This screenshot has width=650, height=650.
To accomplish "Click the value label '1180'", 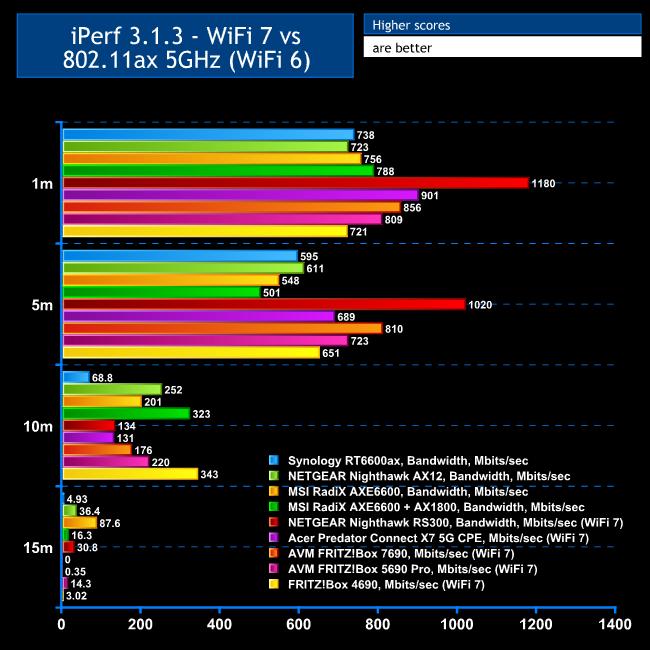I will pos(543,183).
